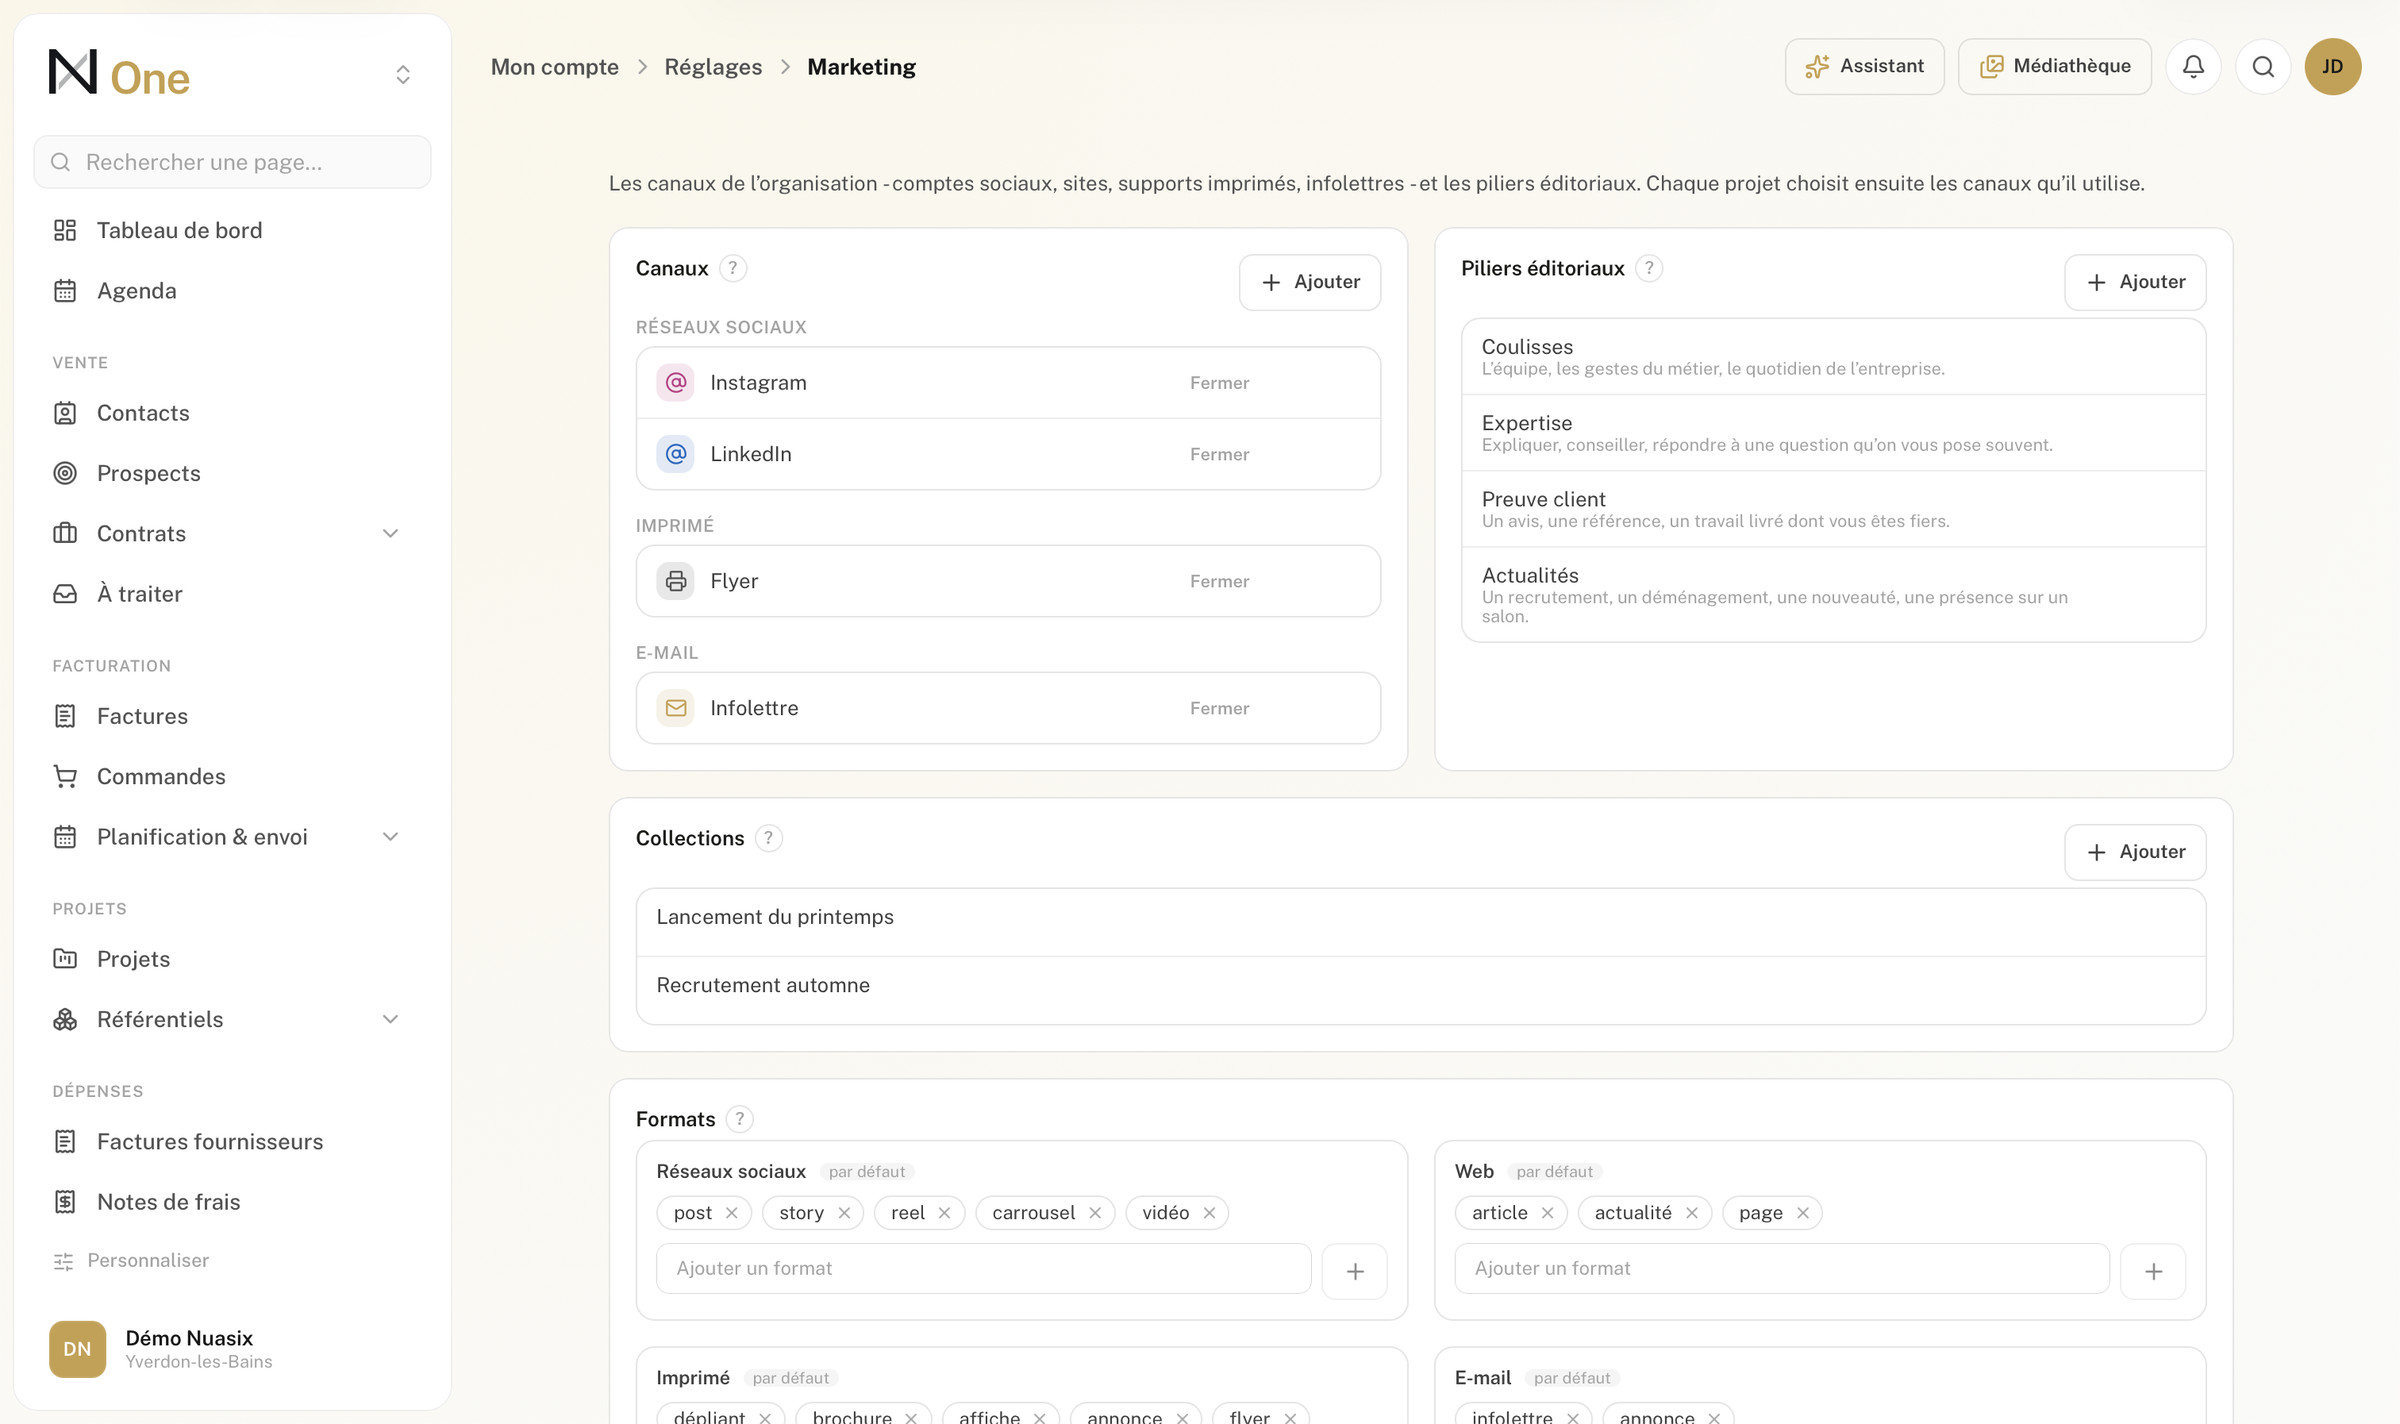Viewport: 2400px width, 1424px height.
Task: Open the Assistant button
Action: coord(1865,67)
